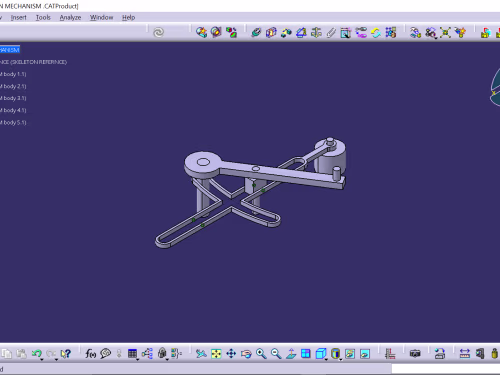Expand the isometric view cube dropdown
500x375 pixels.
[326, 359]
